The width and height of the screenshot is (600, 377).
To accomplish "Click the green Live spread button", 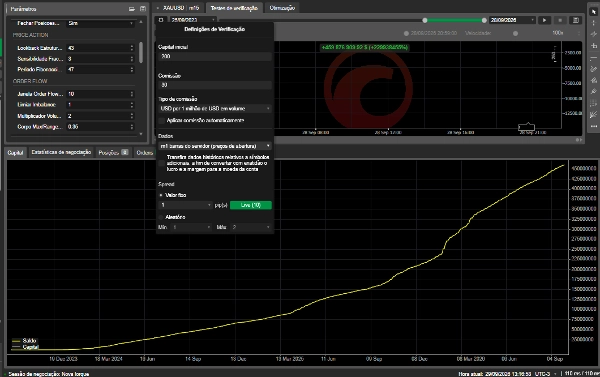I will [x=251, y=205].
